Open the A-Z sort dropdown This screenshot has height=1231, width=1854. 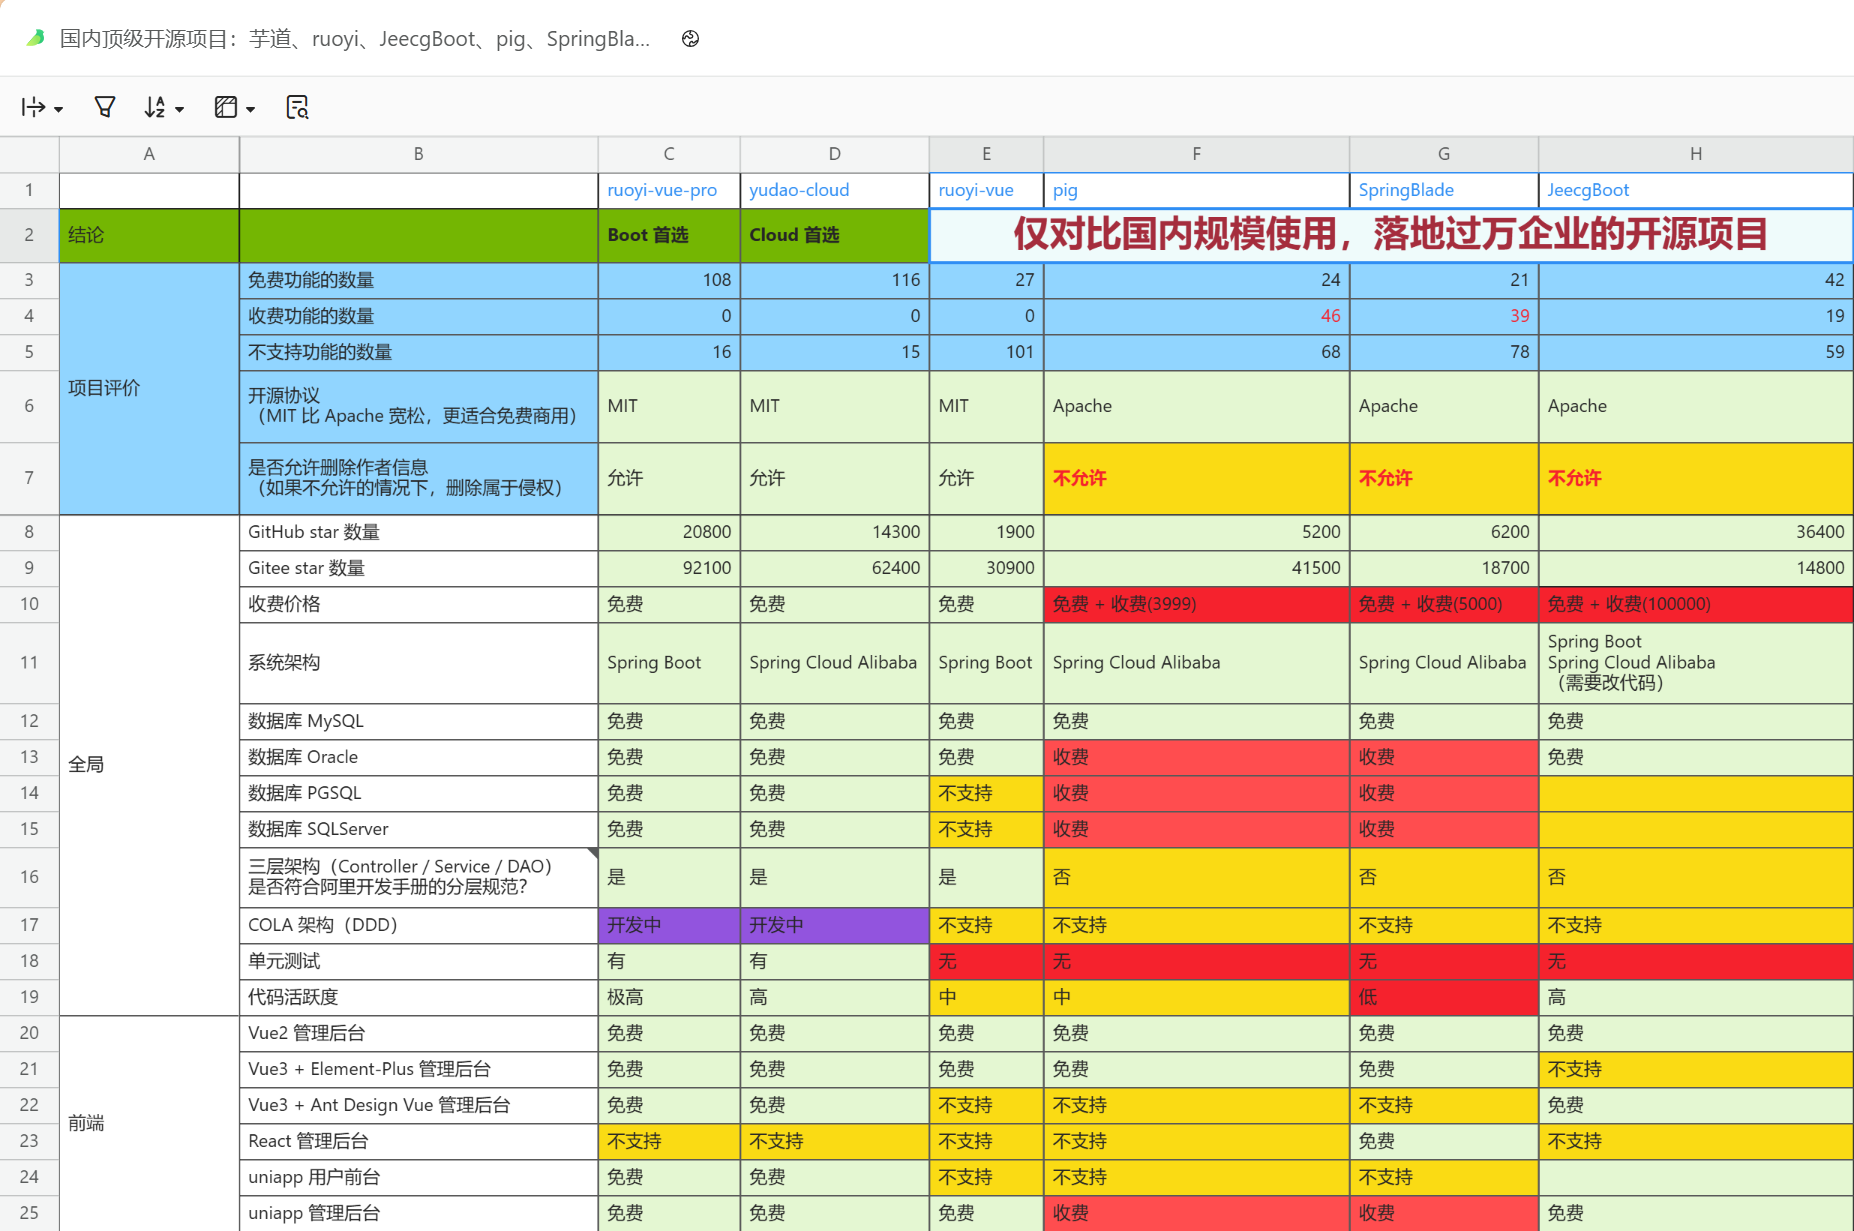(x=164, y=107)
